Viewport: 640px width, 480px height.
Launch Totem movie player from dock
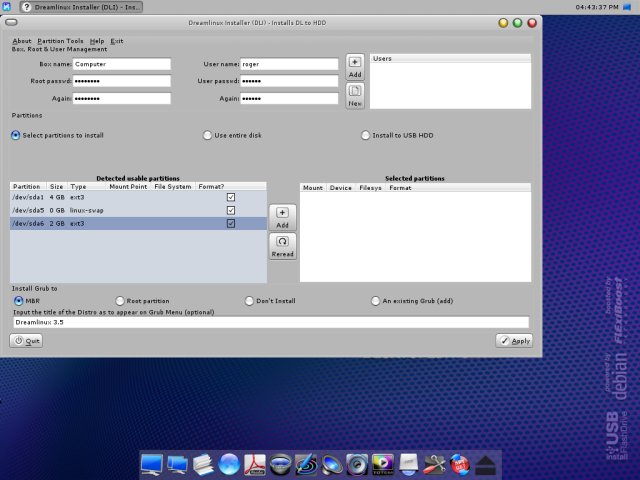[x=383, y=464]
